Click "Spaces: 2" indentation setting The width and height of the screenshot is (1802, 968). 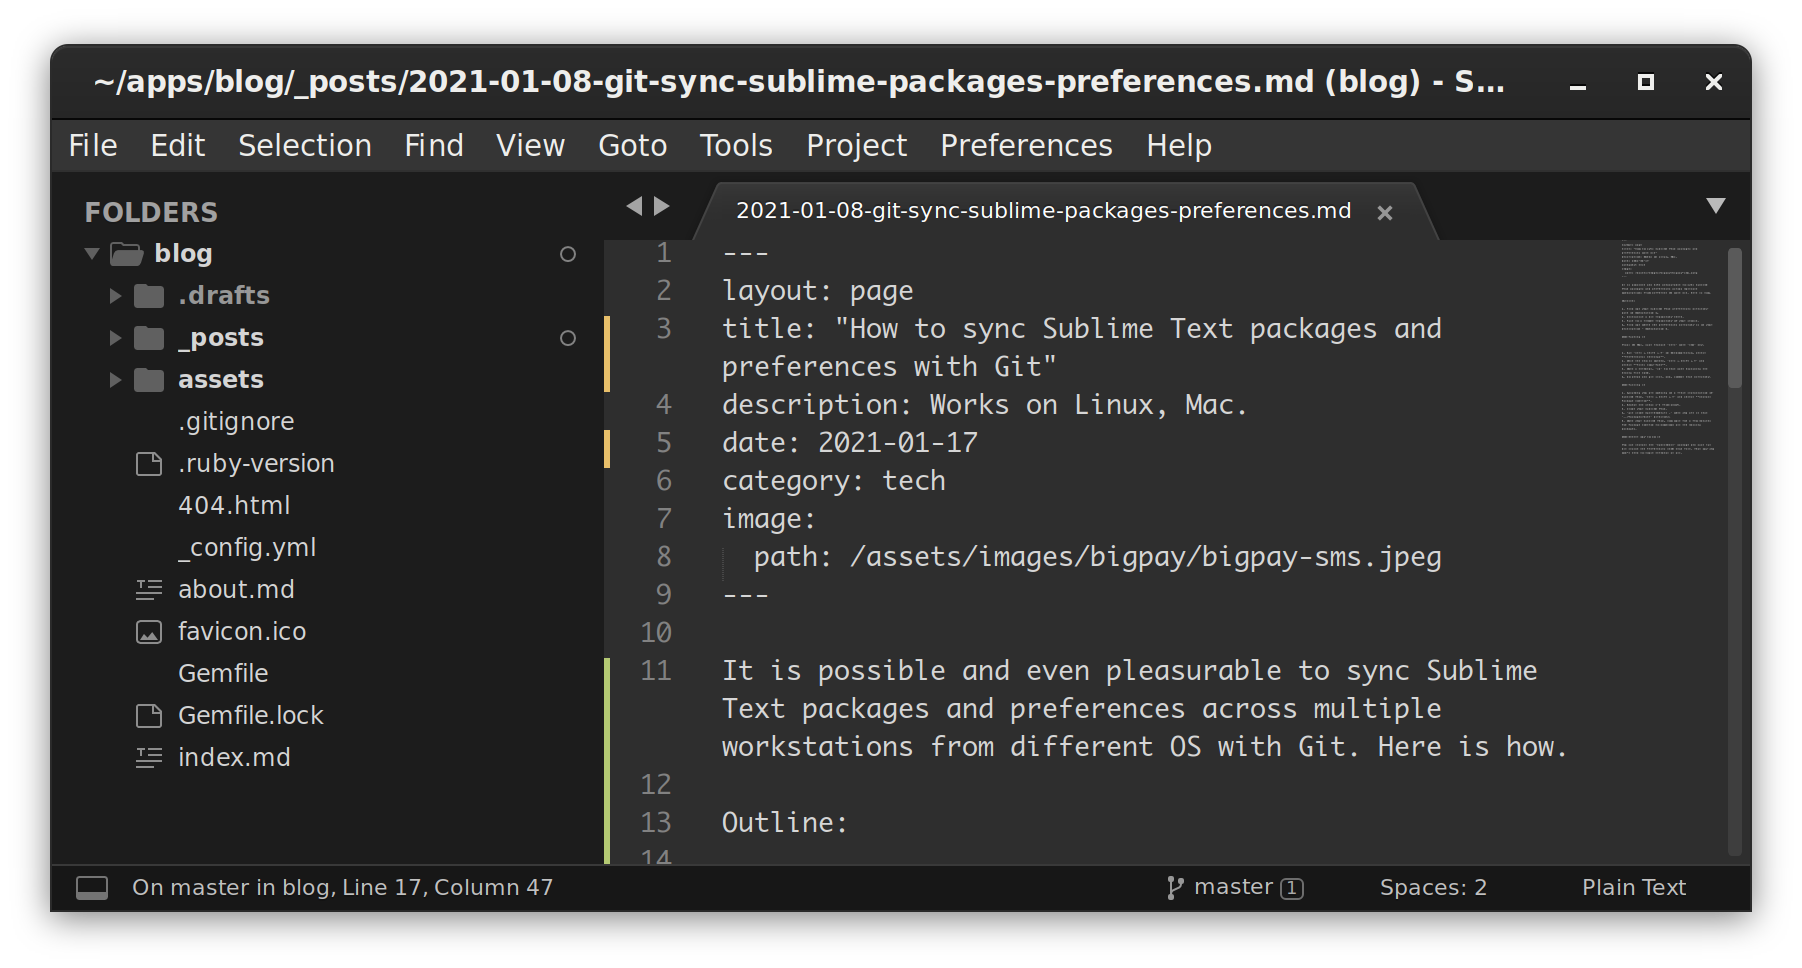point(1434,886)
